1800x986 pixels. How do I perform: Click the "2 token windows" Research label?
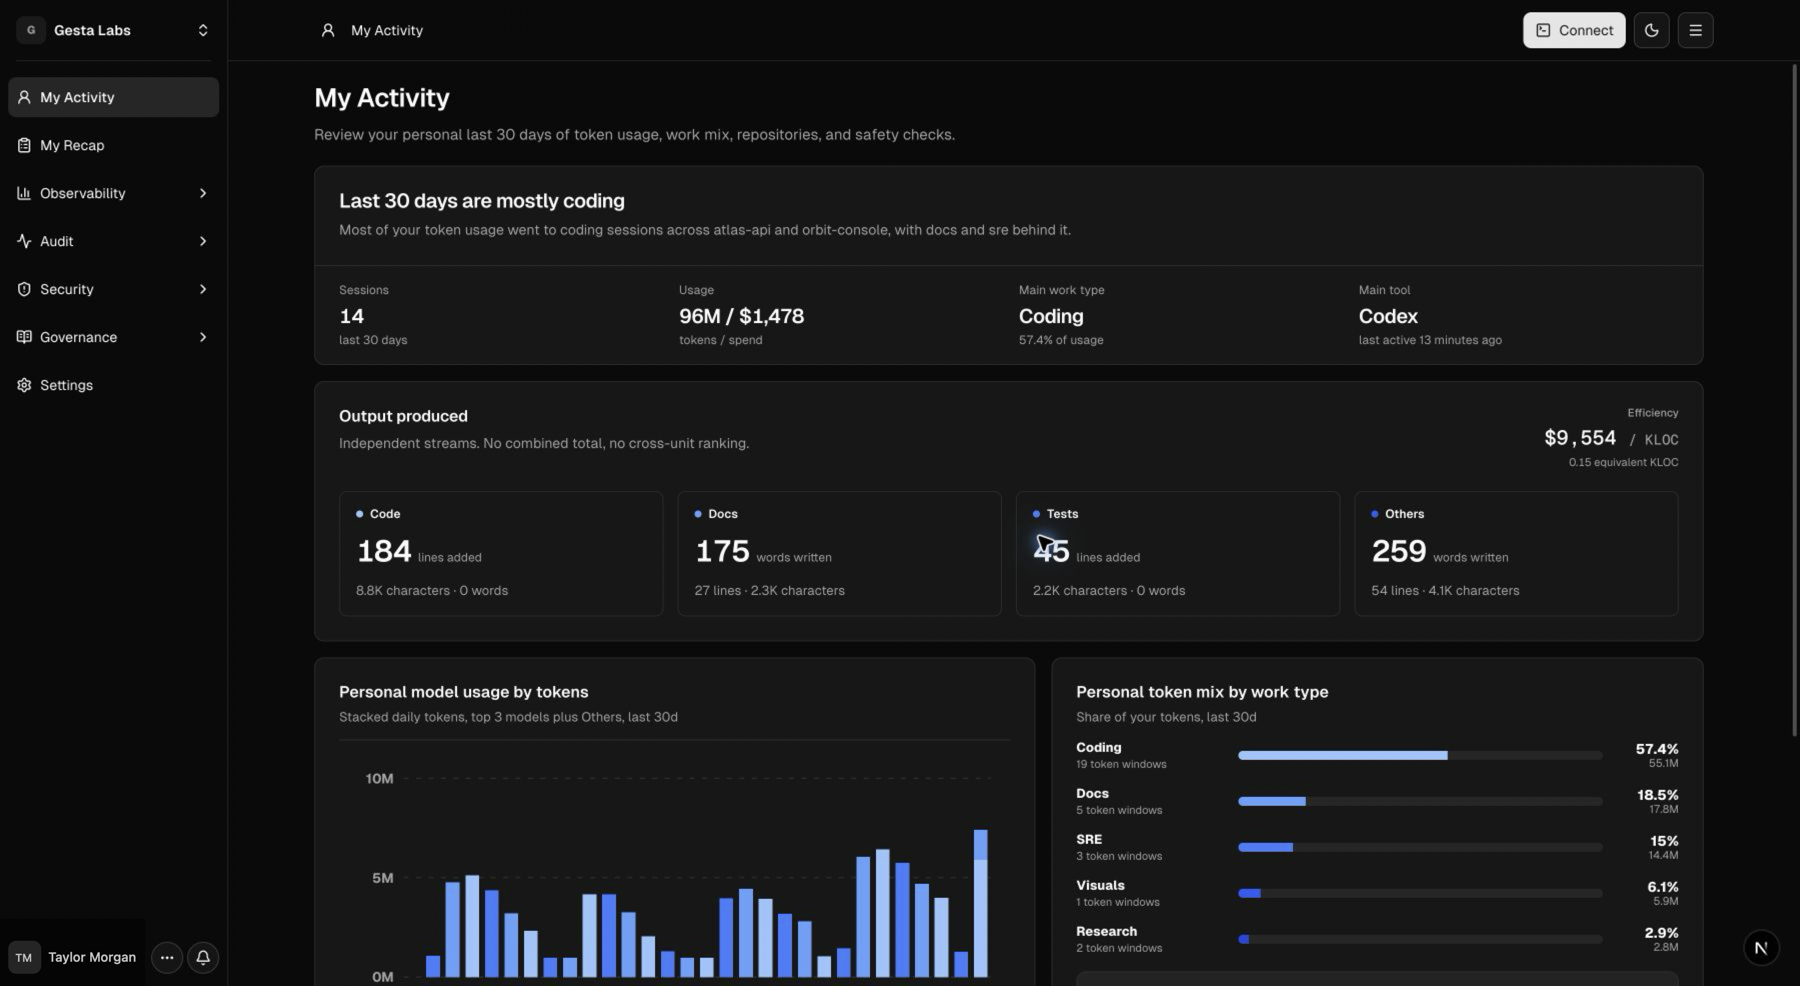pos(1119,948)
